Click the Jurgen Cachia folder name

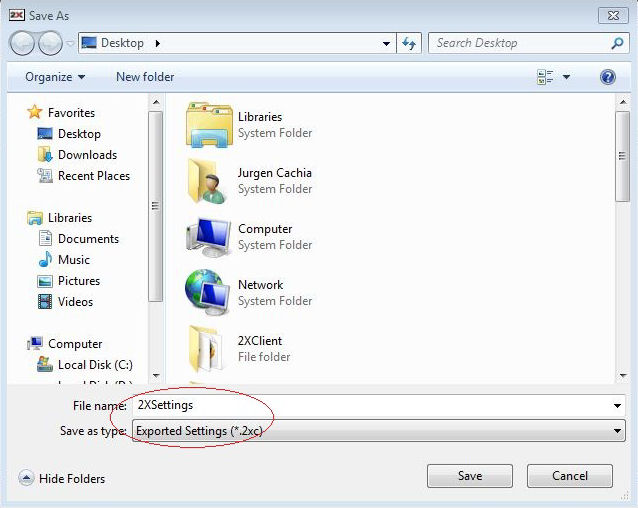coord(275,173)
